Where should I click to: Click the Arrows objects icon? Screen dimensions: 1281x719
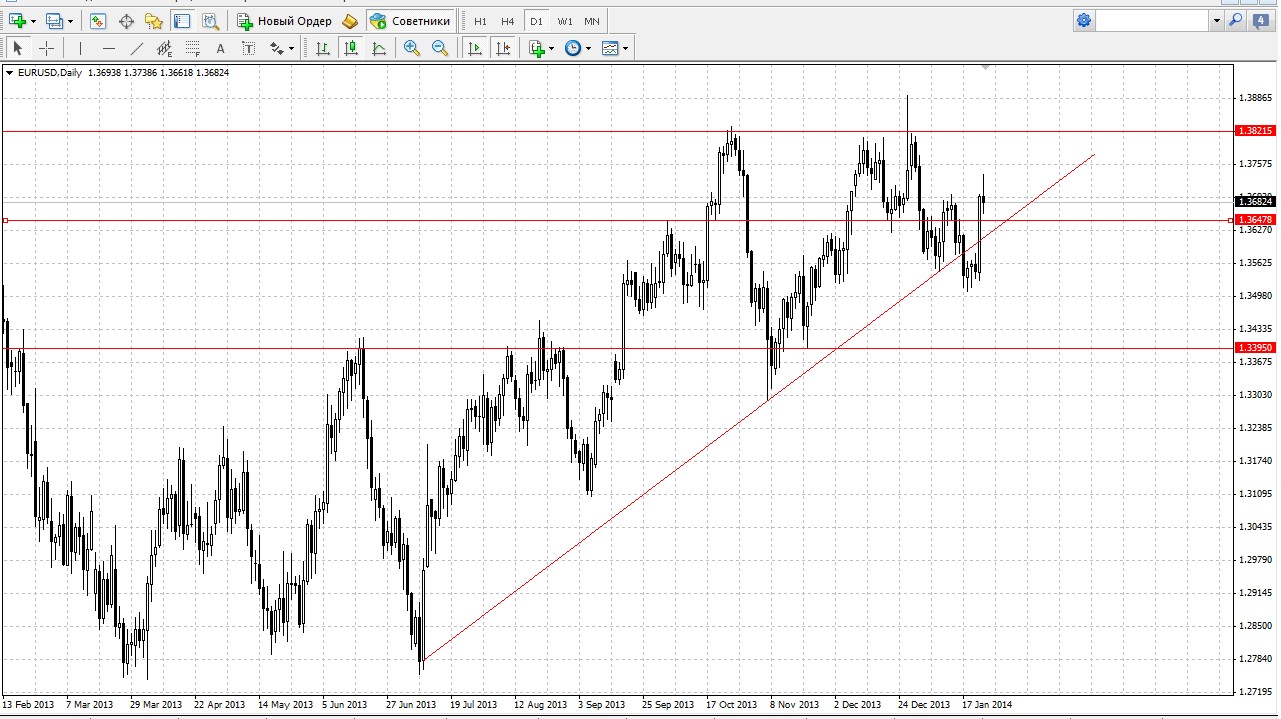(277, 48)
